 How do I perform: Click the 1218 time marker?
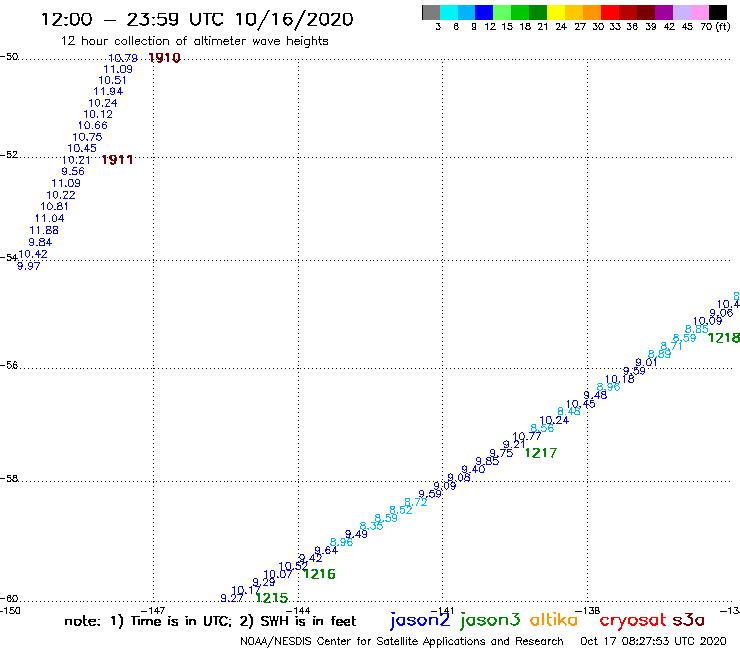[723, 338]
